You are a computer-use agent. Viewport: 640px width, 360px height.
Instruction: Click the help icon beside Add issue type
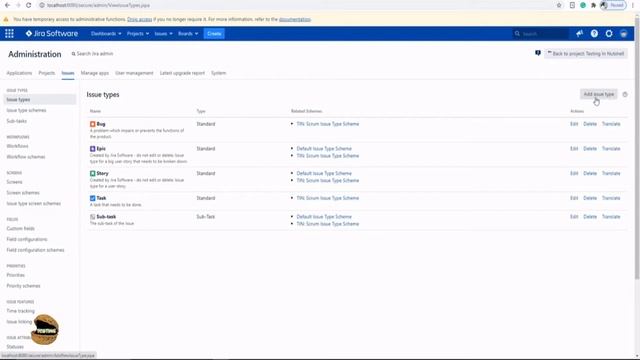[625, 94]
